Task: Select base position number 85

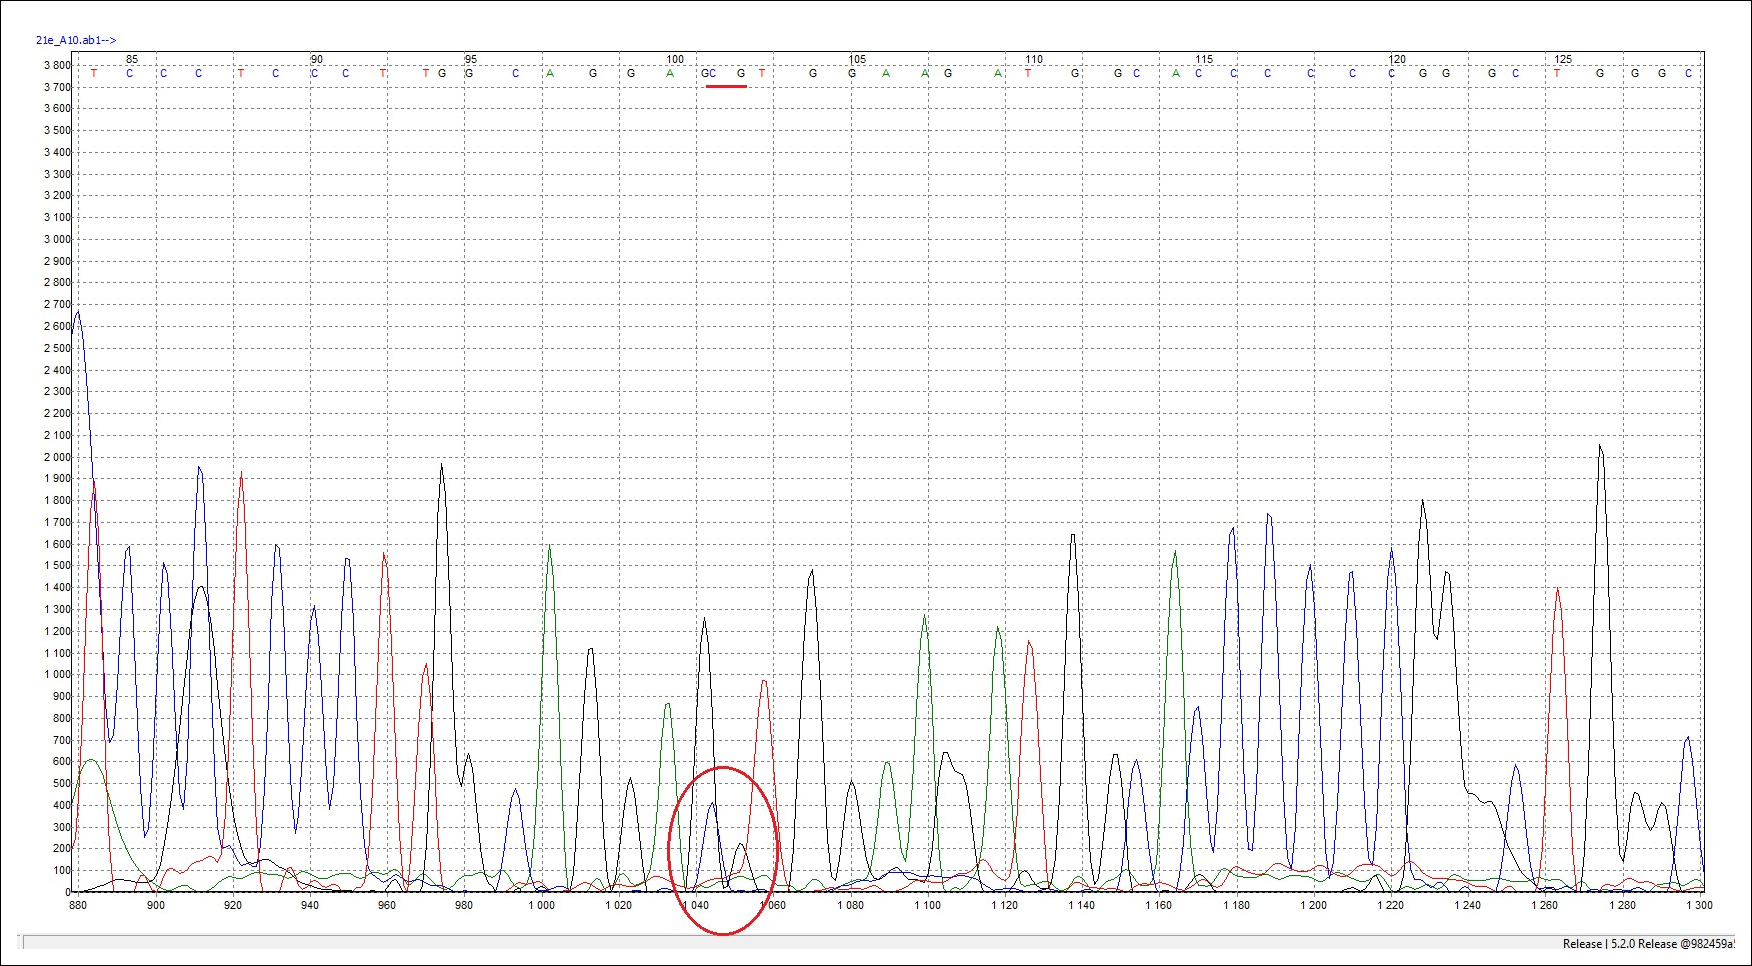Action: click(x=132, y=60)
